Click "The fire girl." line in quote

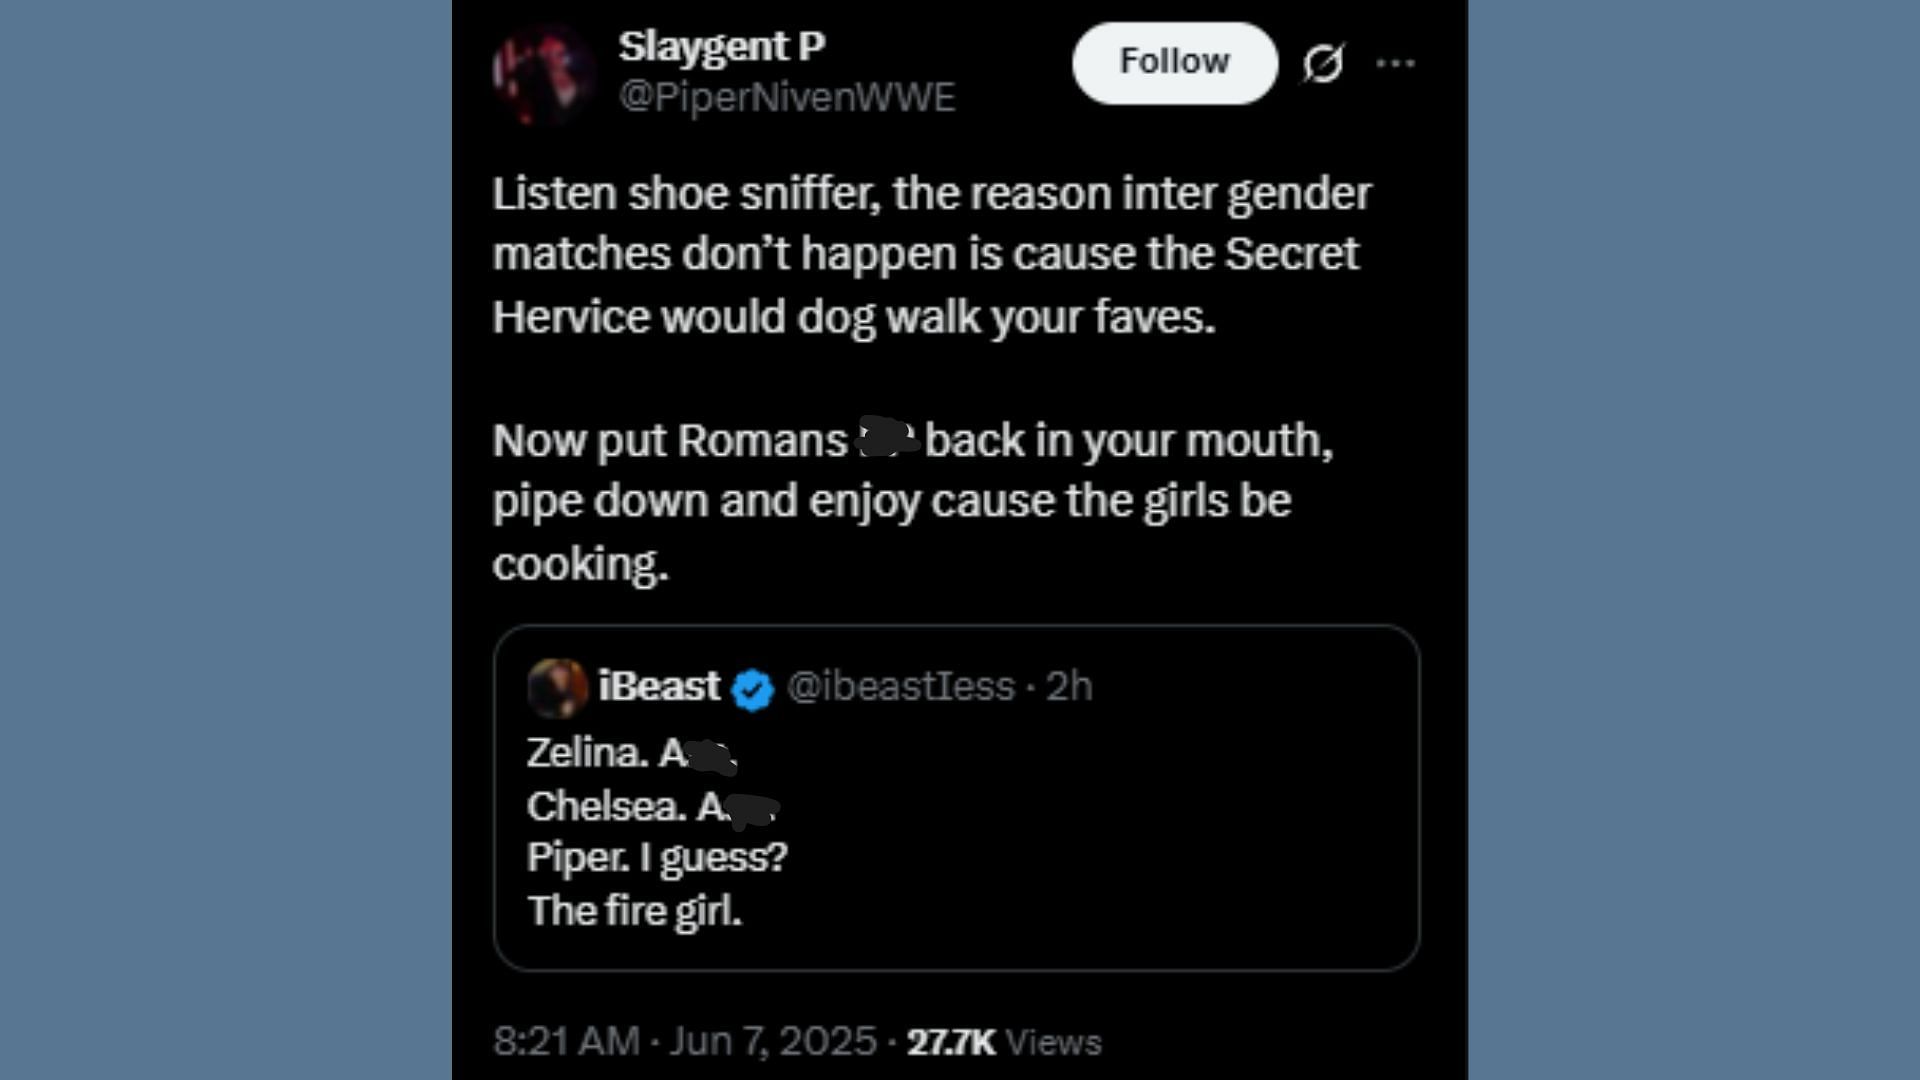(634, 911)
